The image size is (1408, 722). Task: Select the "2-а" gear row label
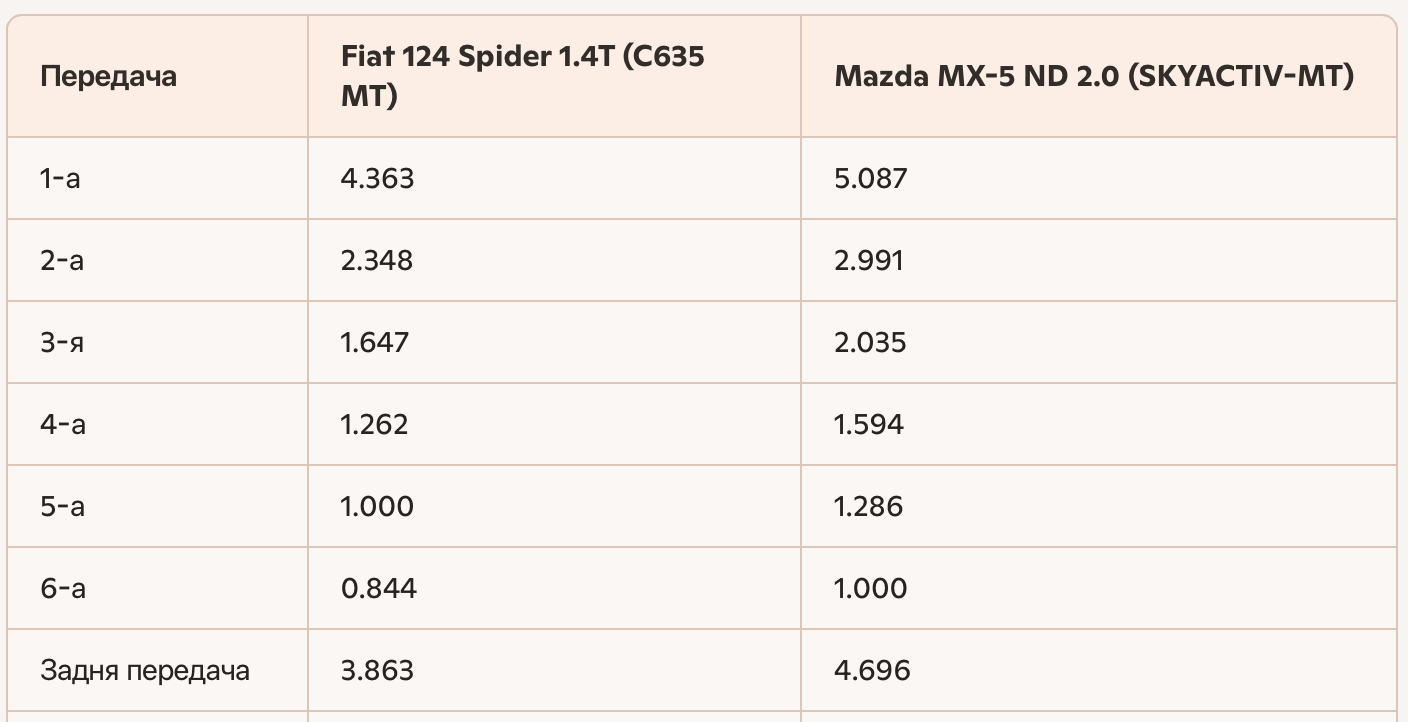62,260
